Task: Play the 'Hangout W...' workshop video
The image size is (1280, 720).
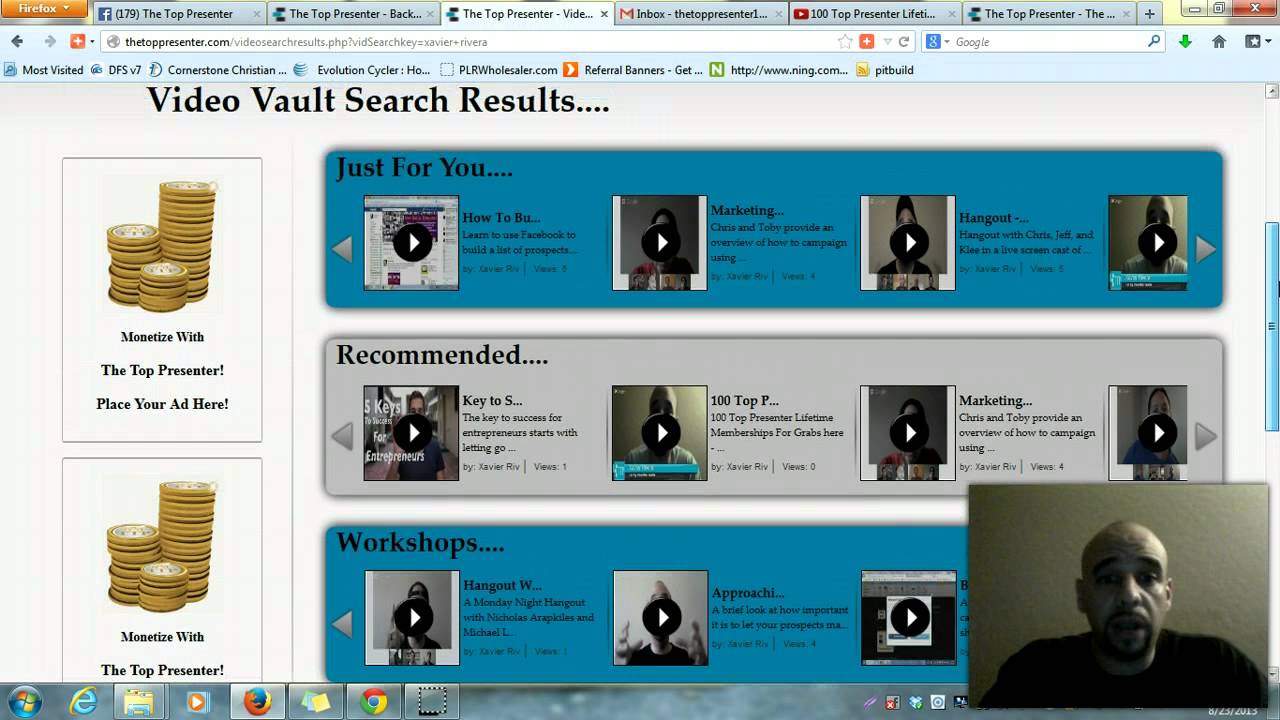Action: [x=412, y=618]
